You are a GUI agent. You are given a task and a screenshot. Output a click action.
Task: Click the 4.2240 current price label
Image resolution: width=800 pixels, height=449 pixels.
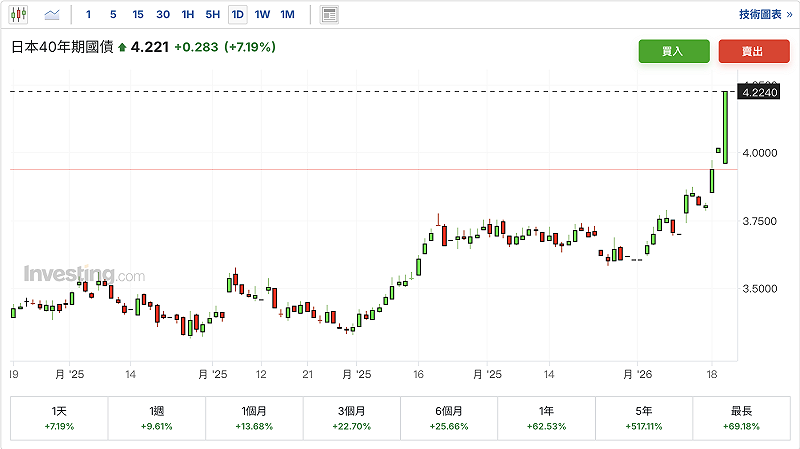pos(759,92)
